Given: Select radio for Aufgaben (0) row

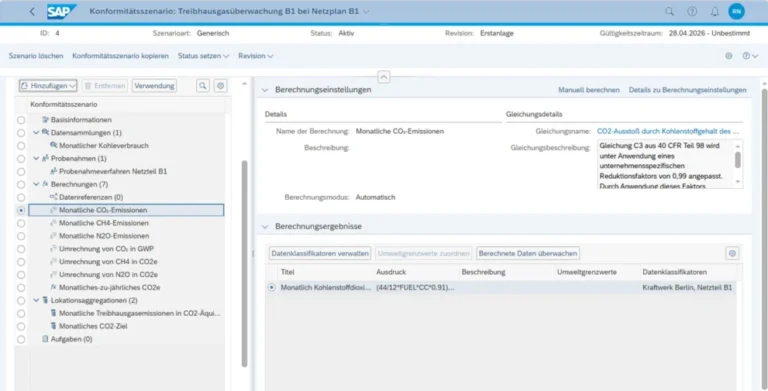Looking at the screenshot, I should tap(21, 340).
